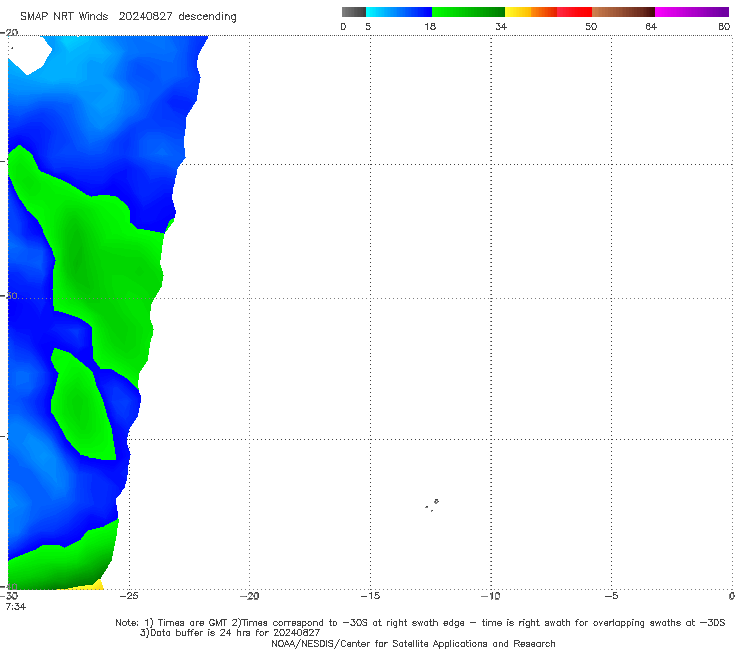Click the color bar label '64'
740x650 pixels.
[x=651, y=26]
